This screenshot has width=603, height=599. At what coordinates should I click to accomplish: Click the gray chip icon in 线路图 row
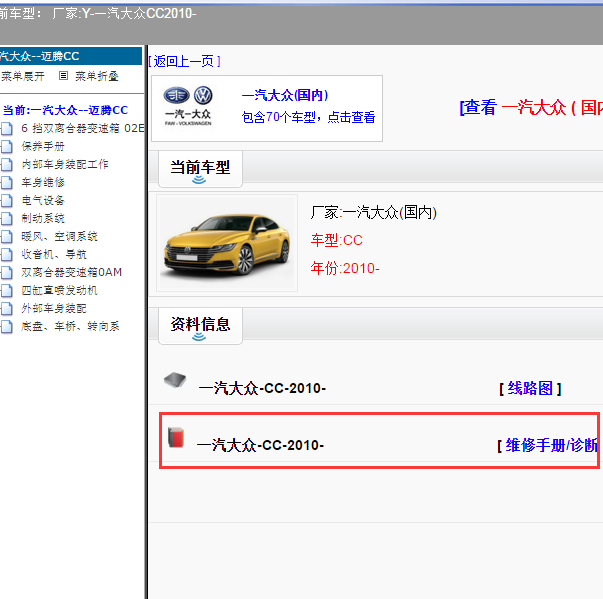coord(175,380)
